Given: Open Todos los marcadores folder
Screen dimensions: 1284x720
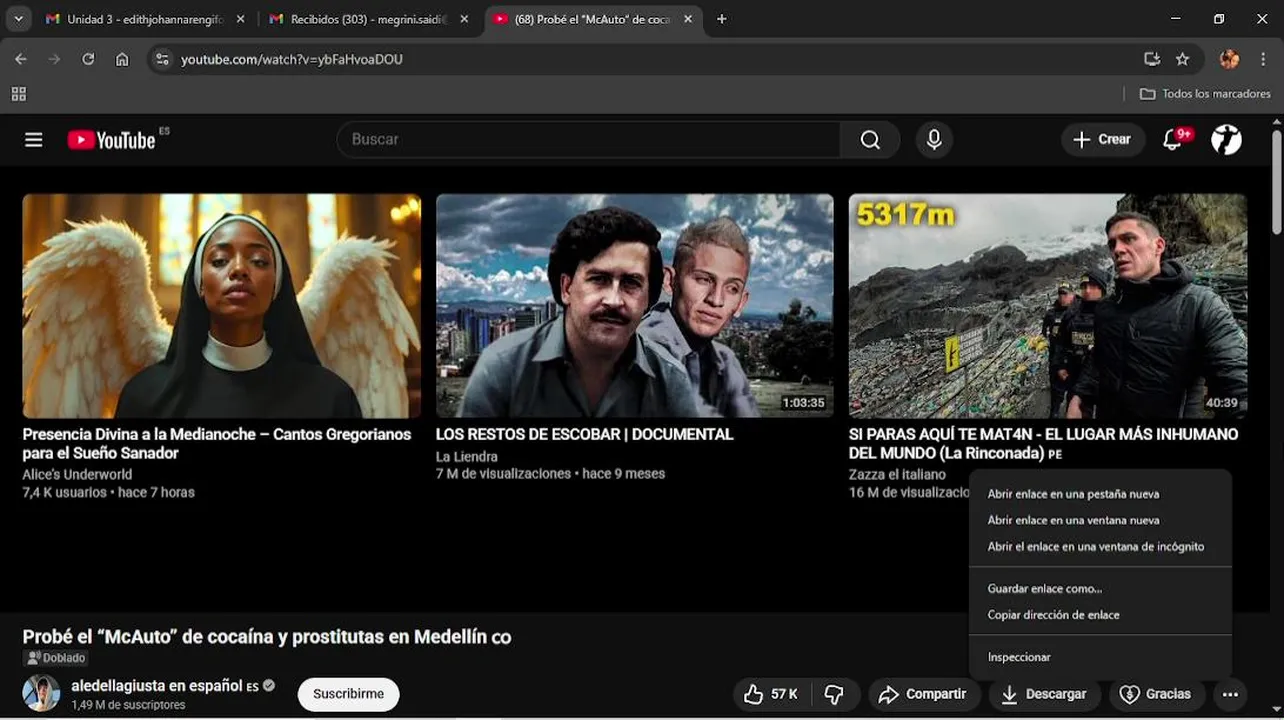Looking at the screenshot, I should pos(1205,94).
